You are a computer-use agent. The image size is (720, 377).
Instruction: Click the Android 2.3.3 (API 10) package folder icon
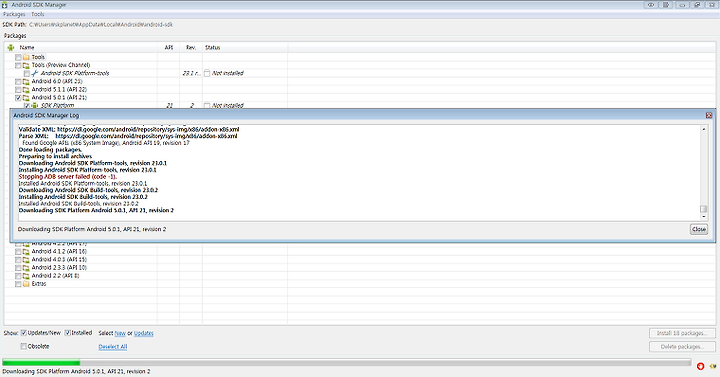[26, 268]
